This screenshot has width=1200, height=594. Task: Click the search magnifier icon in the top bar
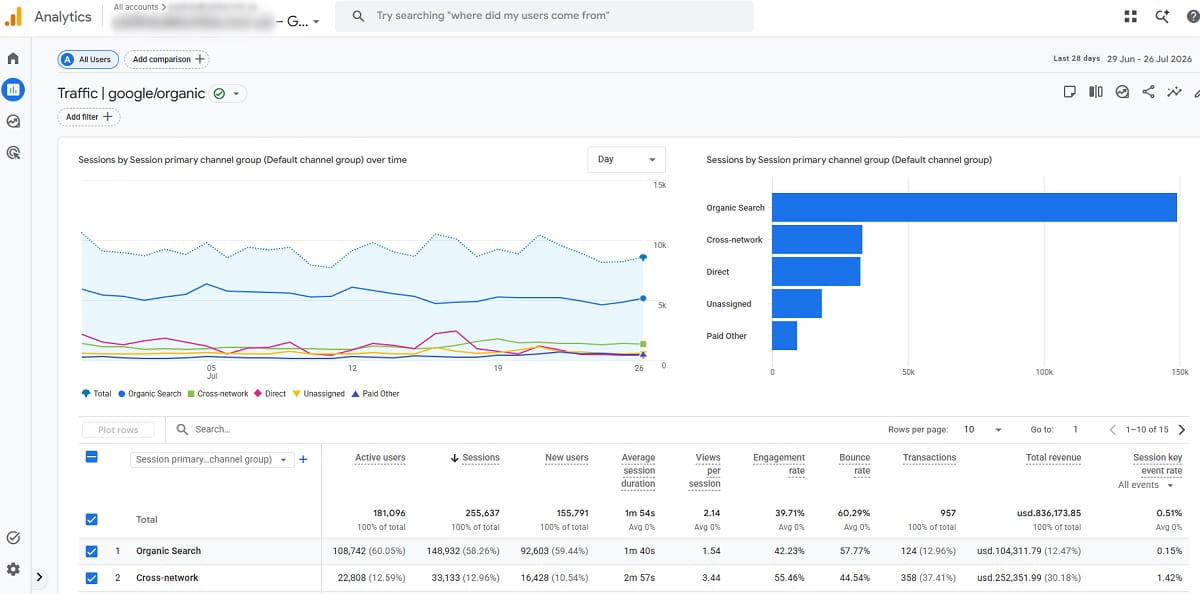tap(358, 16)
